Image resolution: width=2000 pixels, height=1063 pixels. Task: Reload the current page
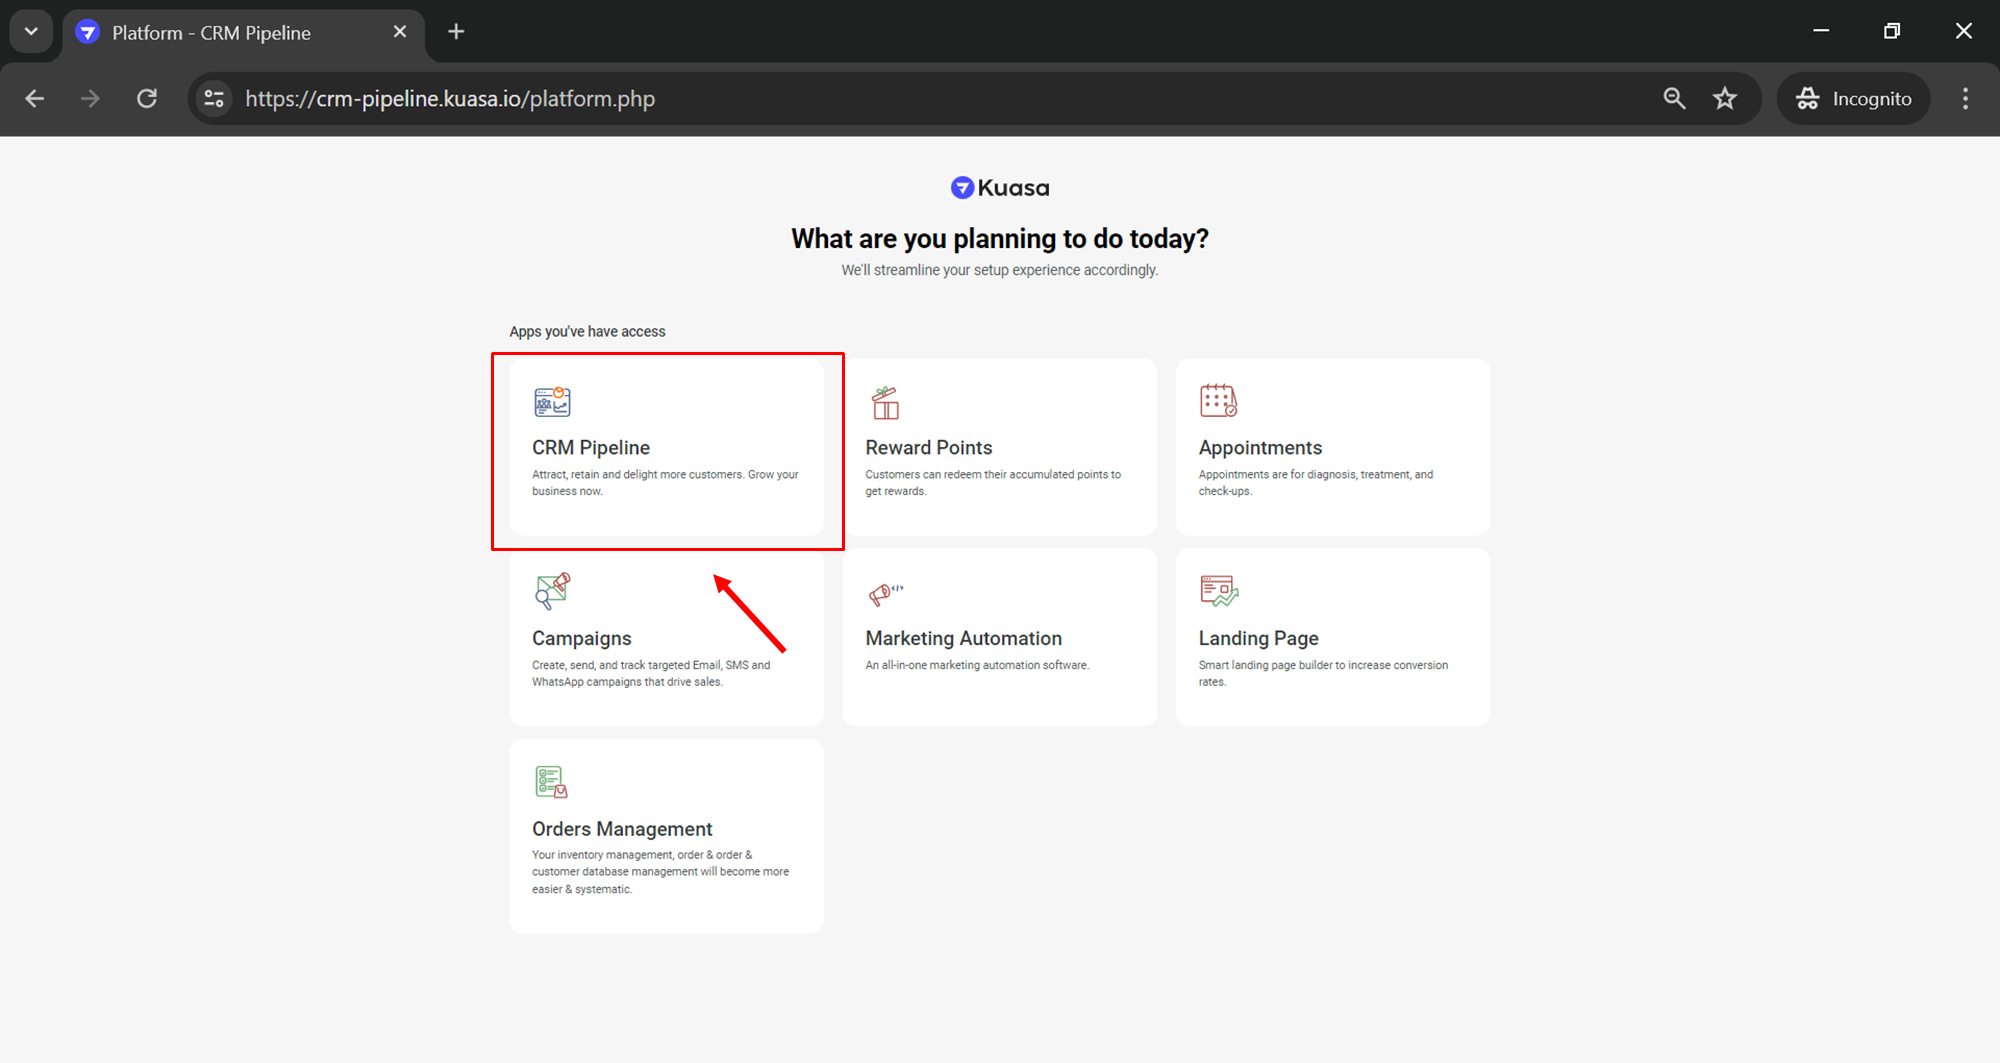pyautogui.click(x=147, y=98)
